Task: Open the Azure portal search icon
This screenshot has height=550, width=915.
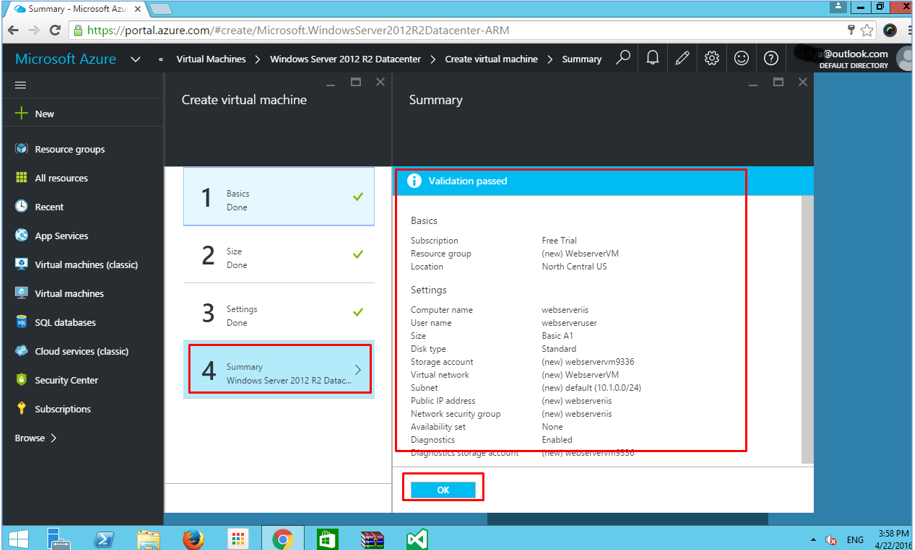Action: tap(623, 58)
